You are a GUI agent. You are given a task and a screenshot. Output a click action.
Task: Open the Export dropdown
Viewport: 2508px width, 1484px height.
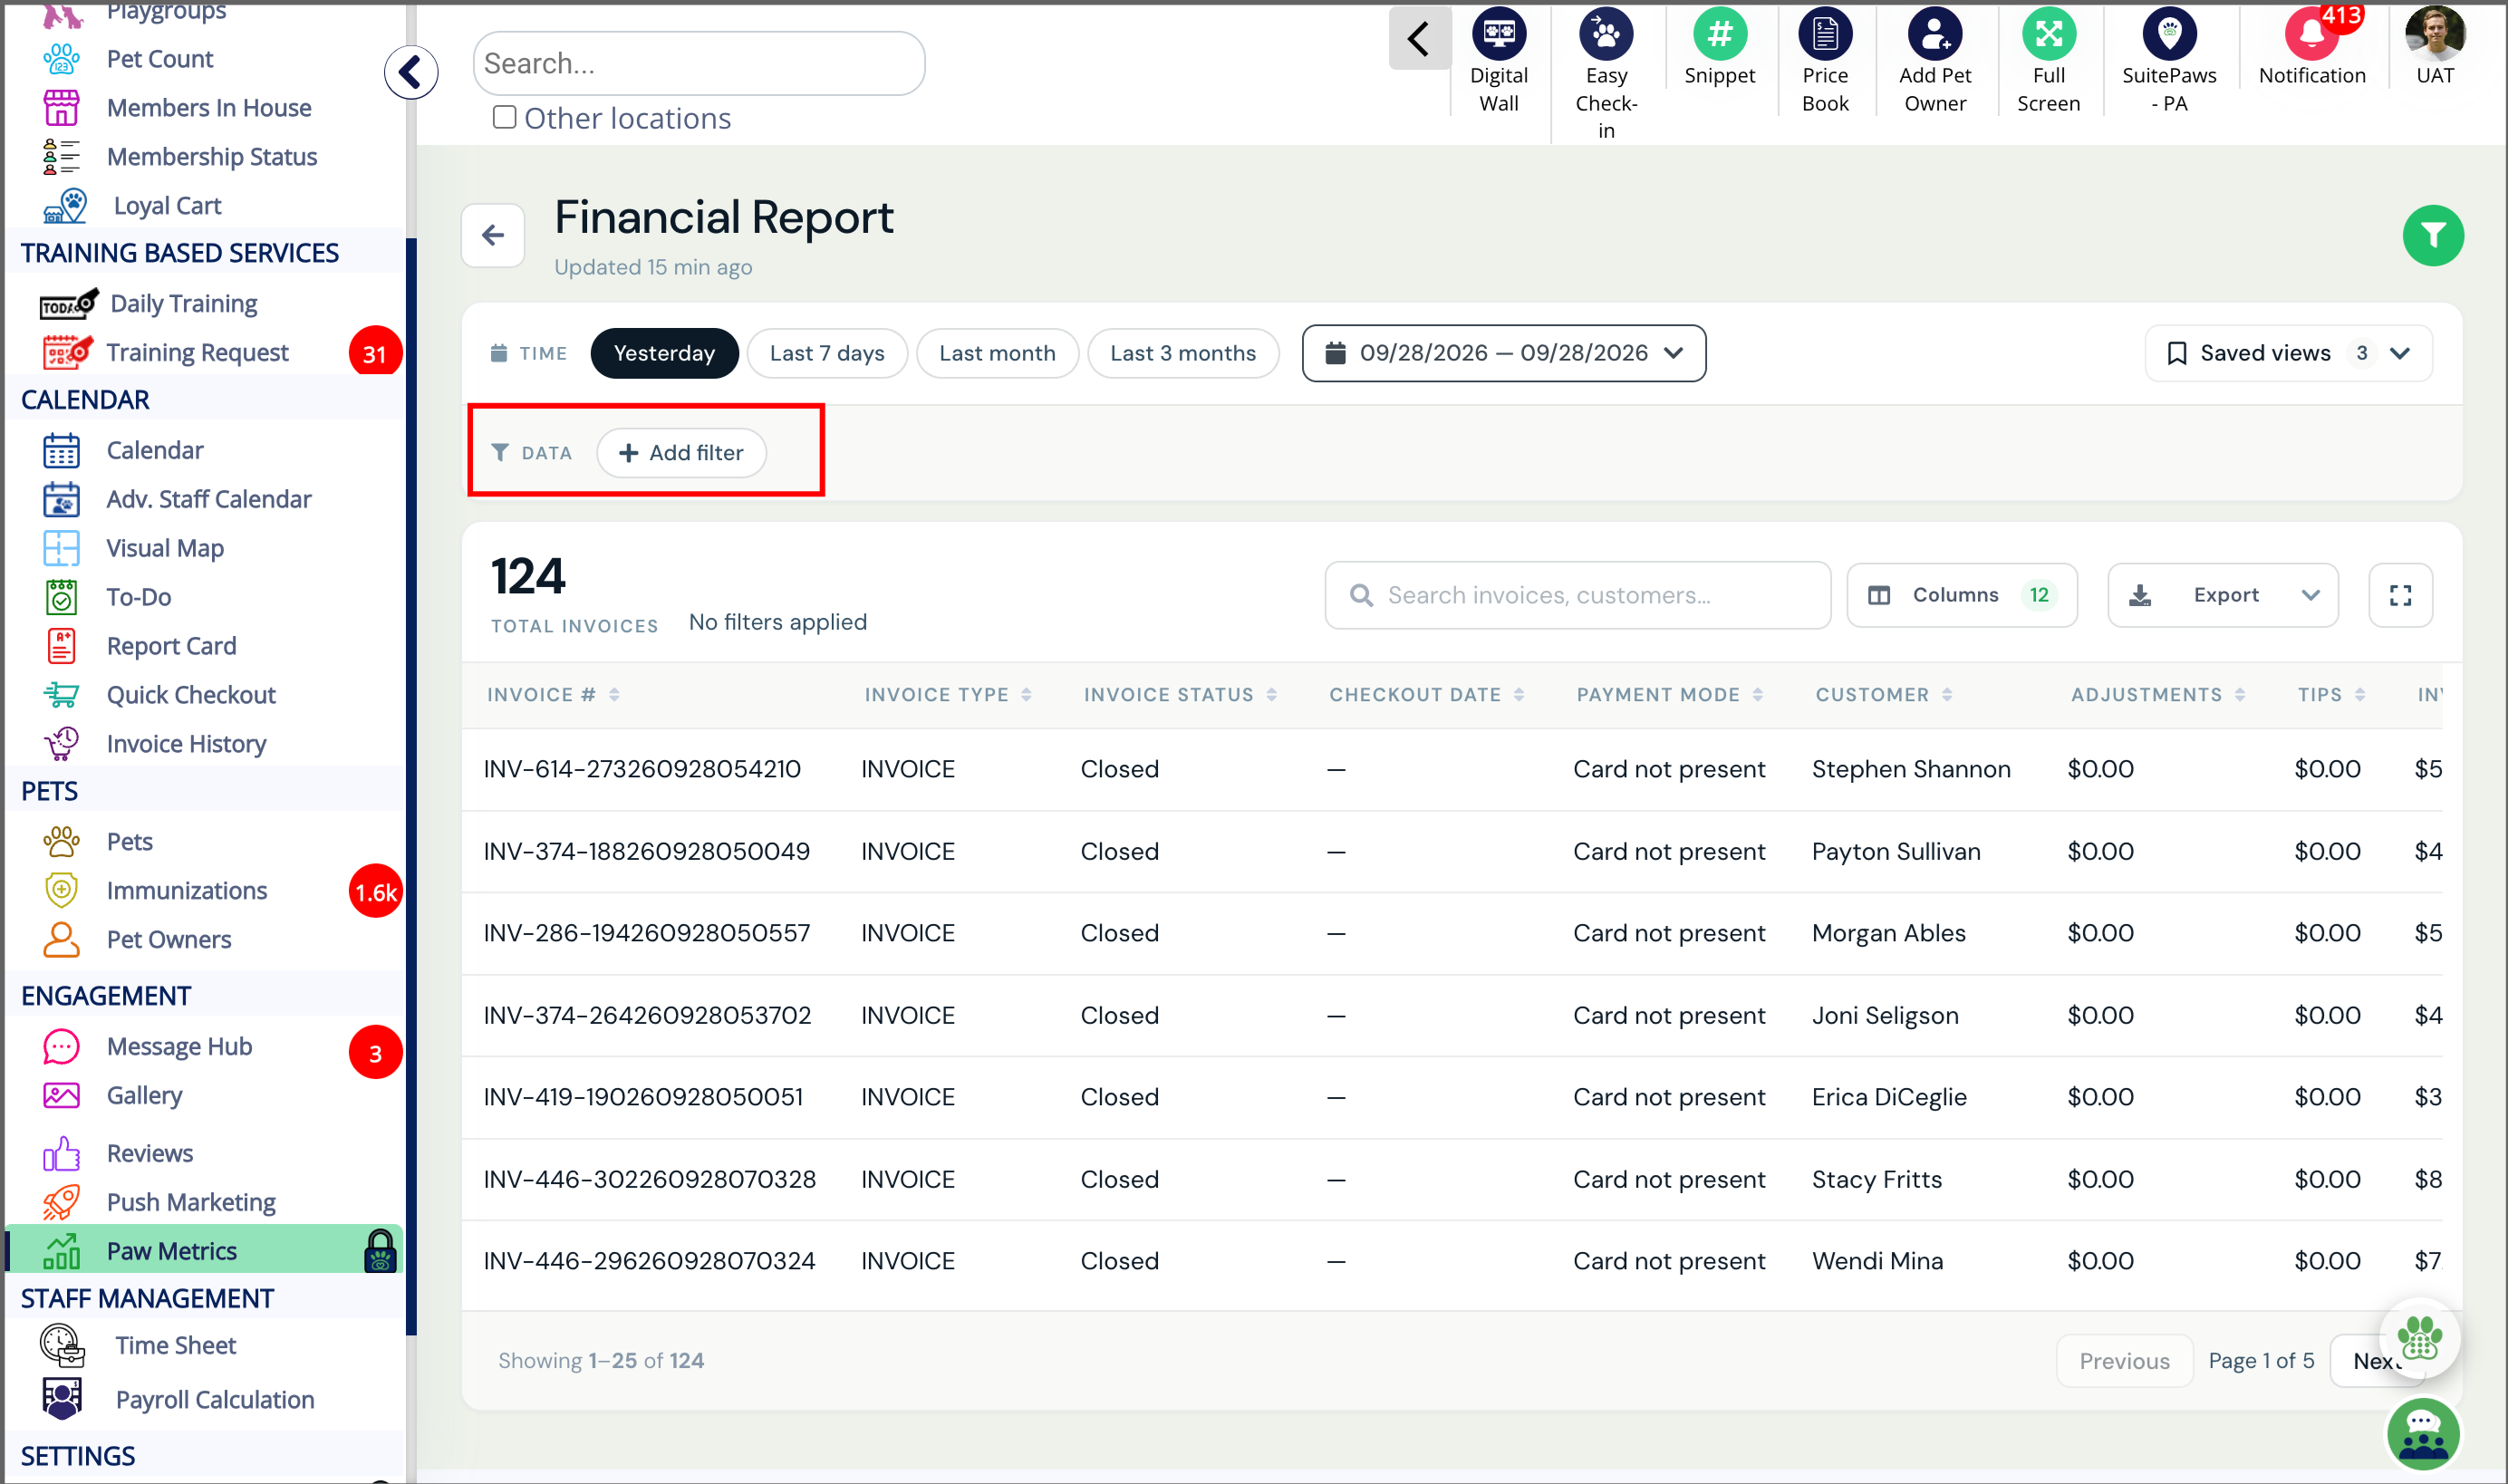2223,596
